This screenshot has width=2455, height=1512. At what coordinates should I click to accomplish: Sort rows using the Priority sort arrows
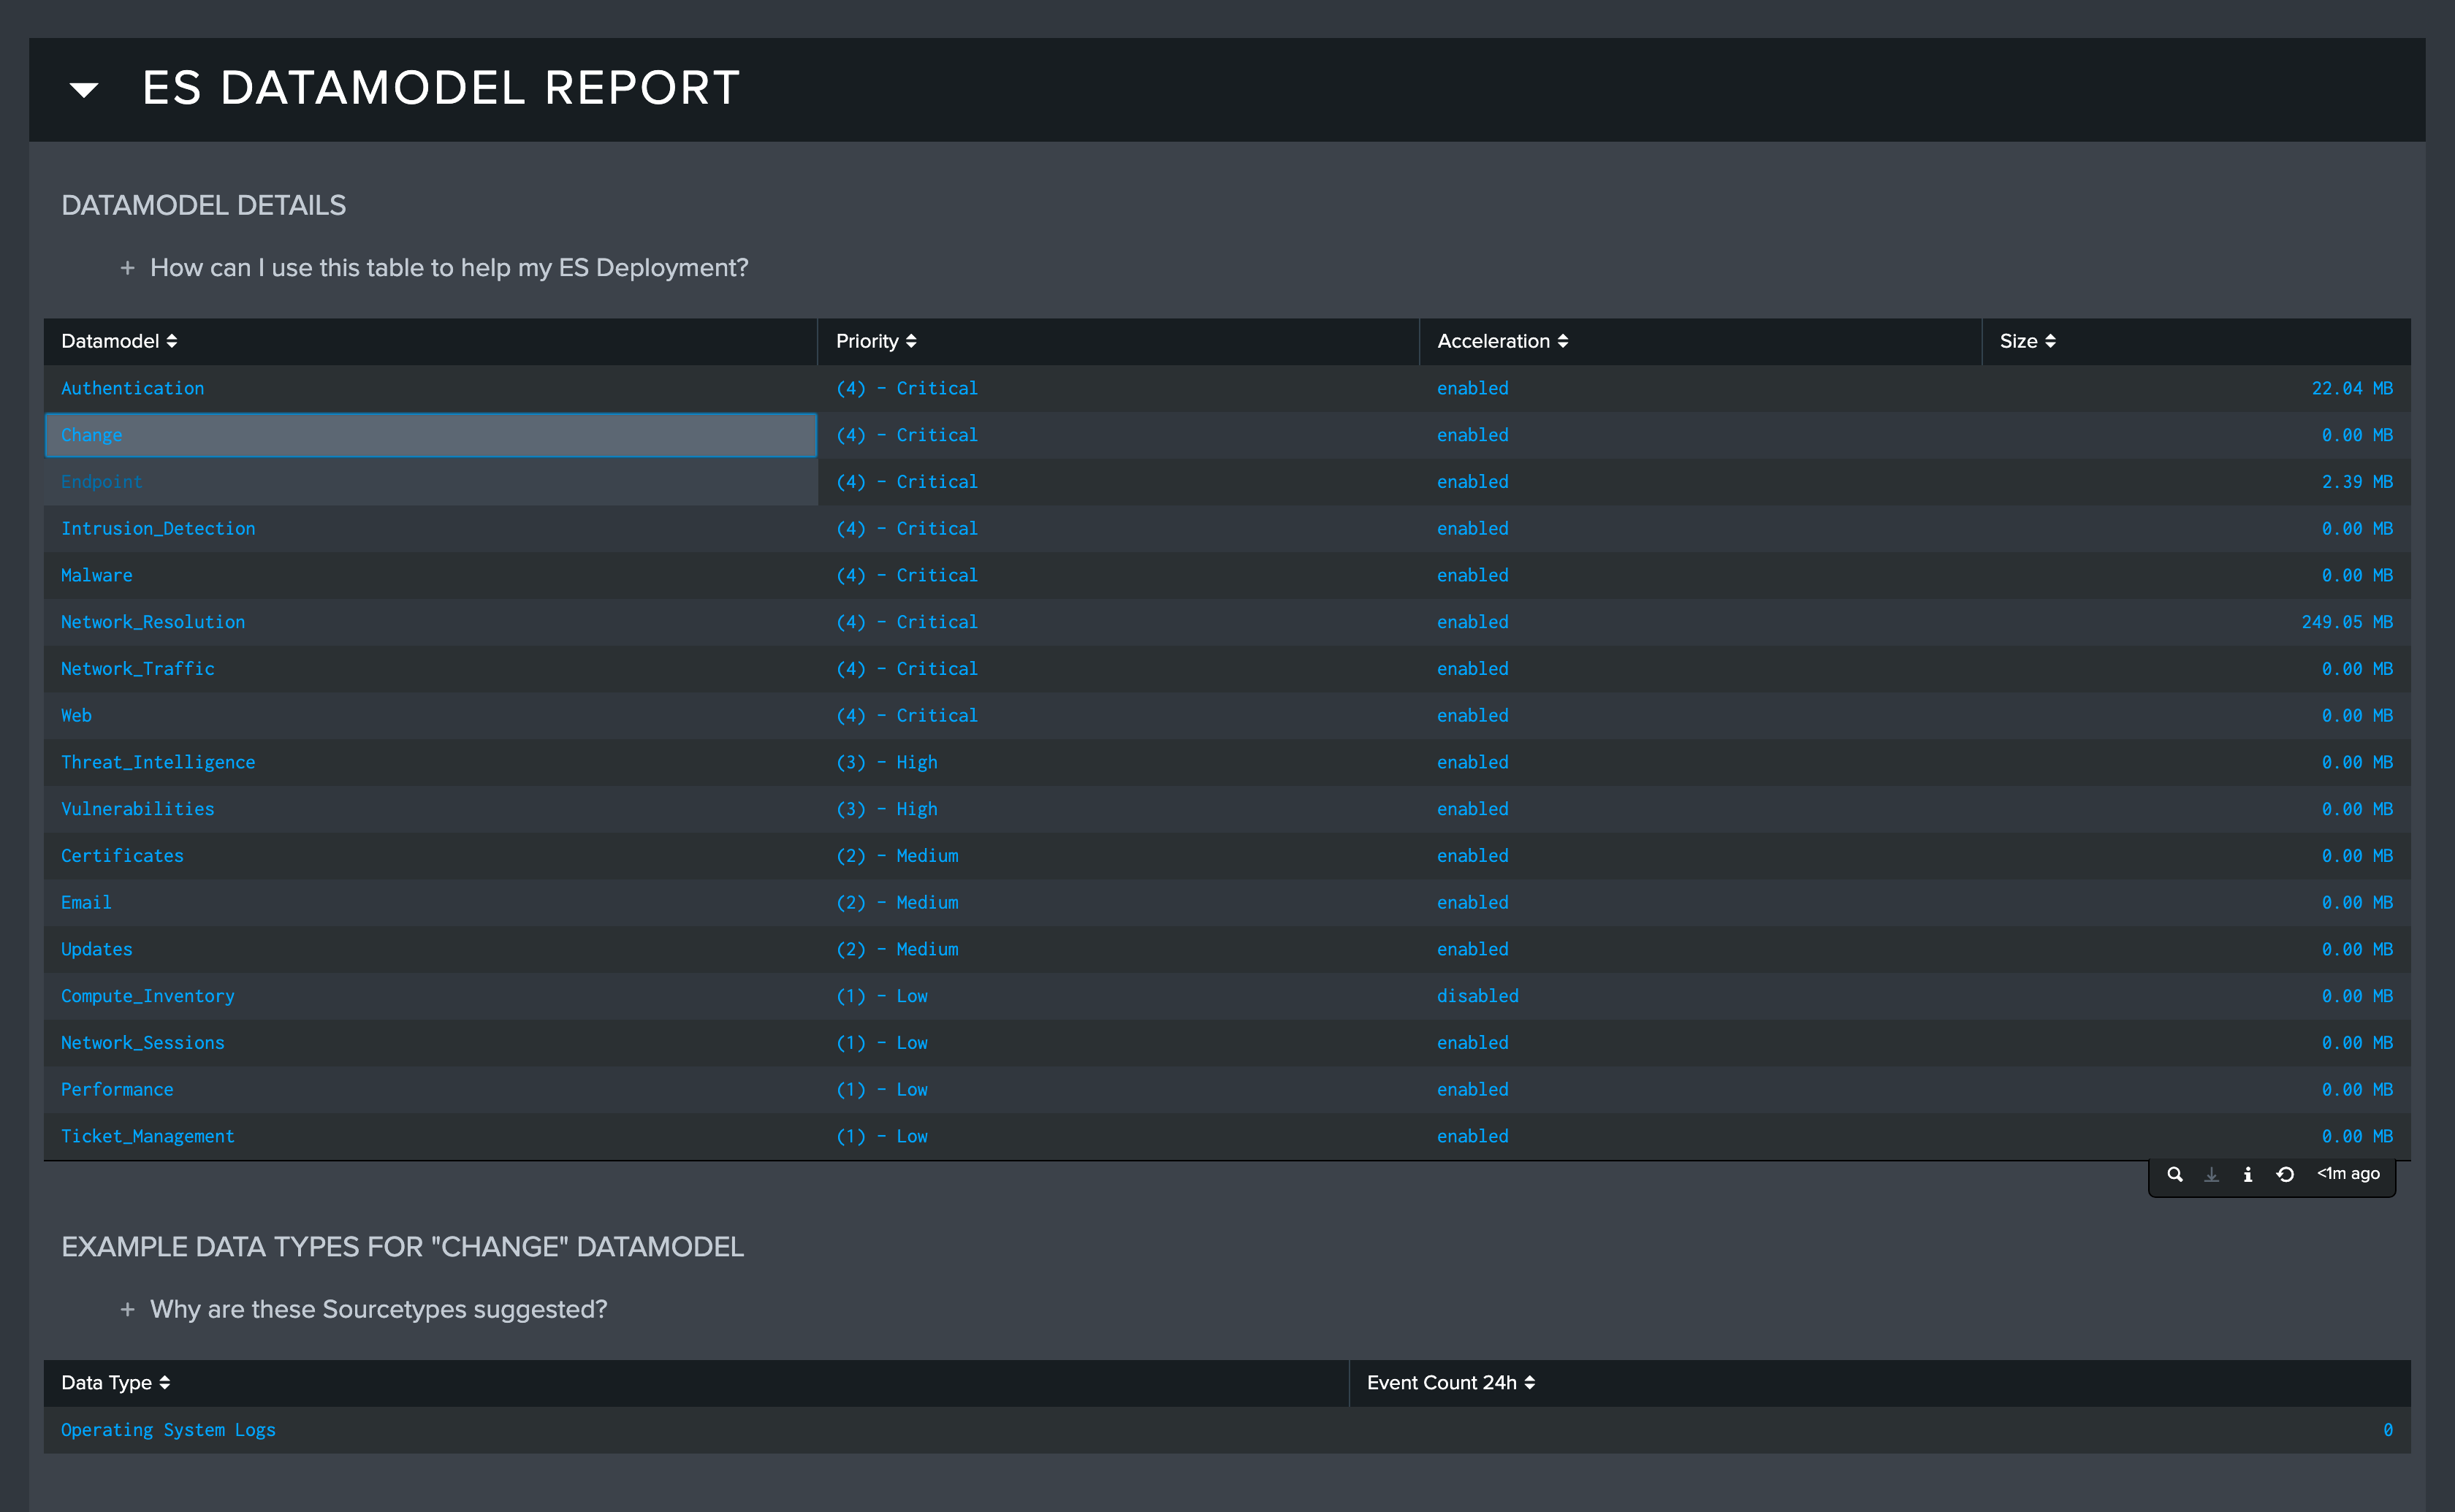(x=913, y=341)
